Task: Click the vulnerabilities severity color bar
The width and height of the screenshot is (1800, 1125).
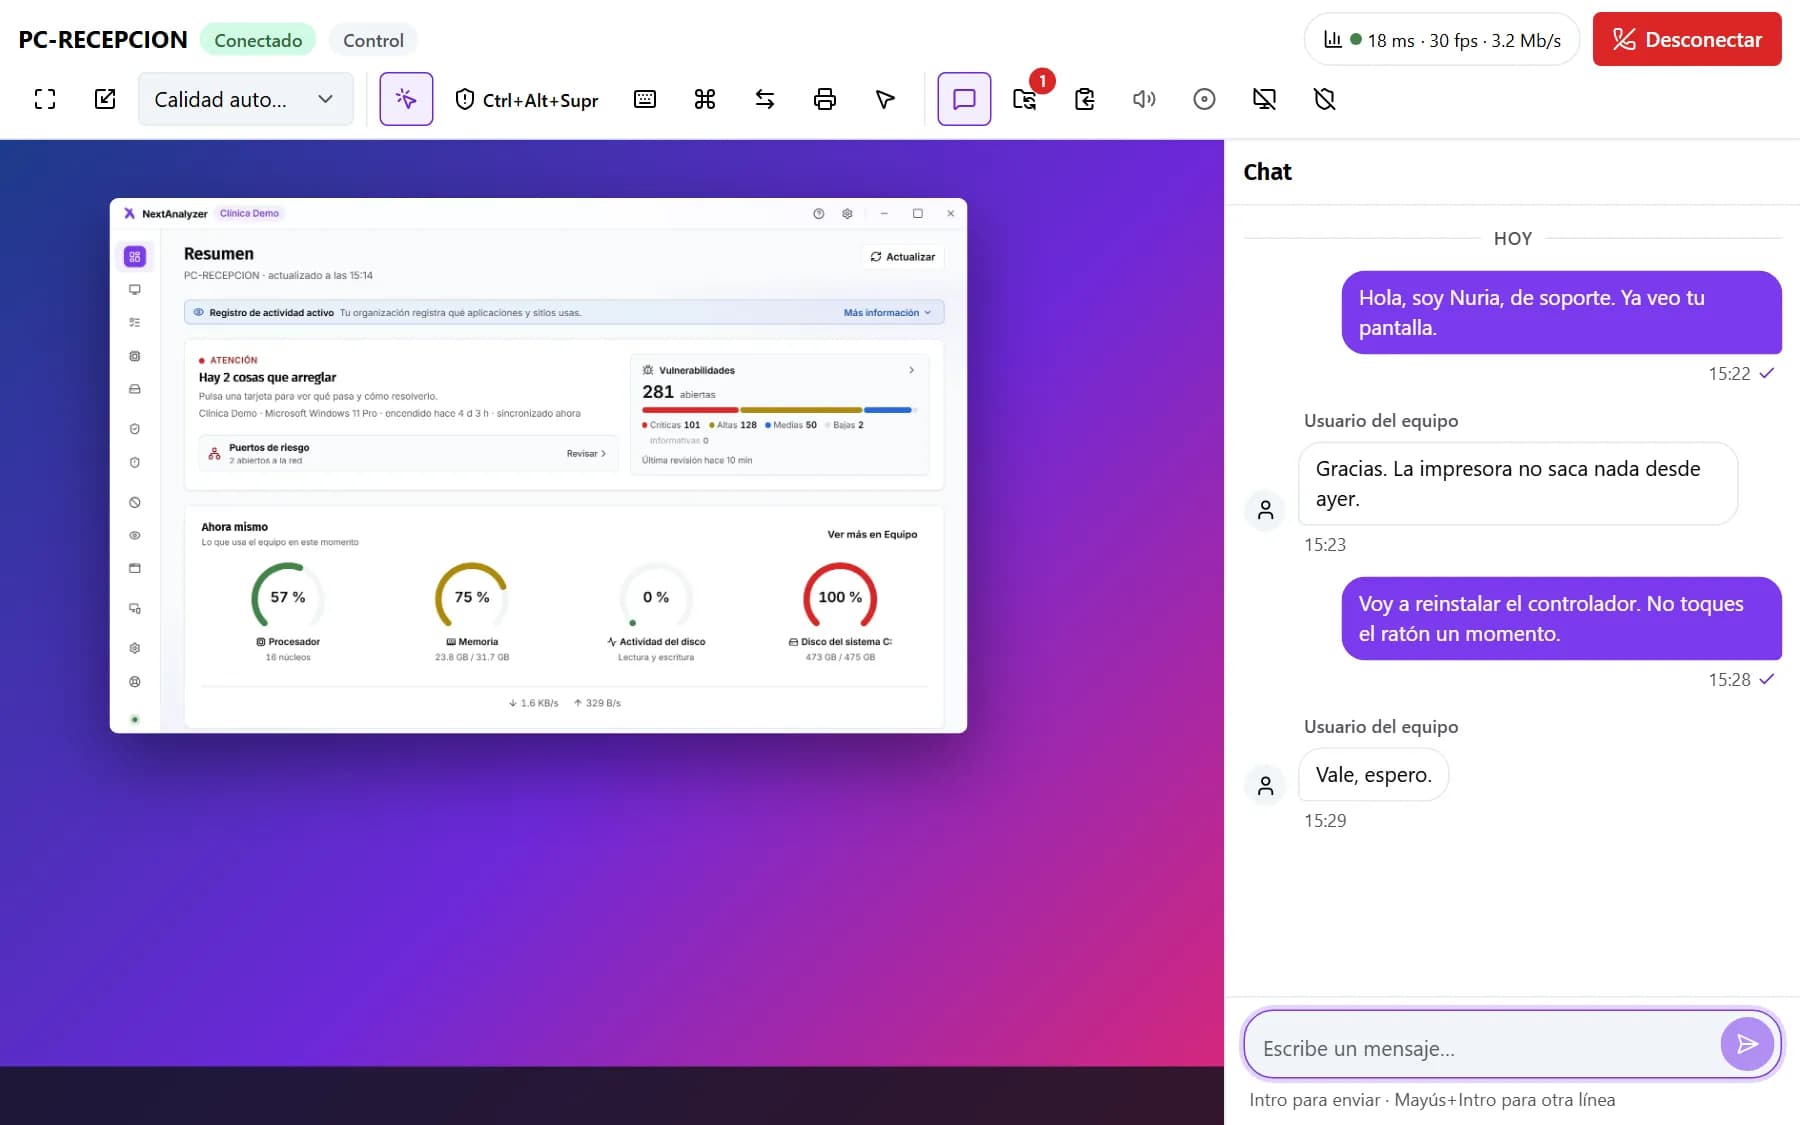Action: (x=778, y=410)
